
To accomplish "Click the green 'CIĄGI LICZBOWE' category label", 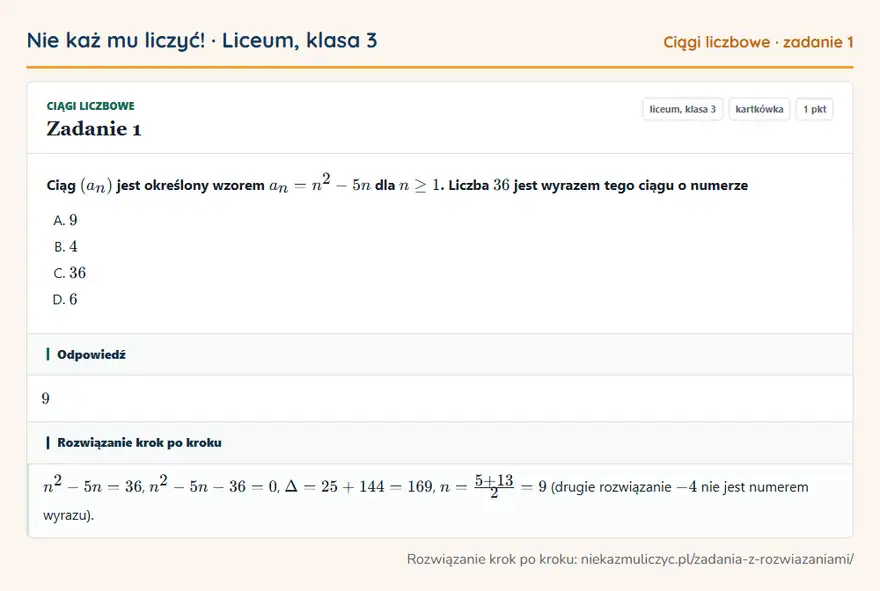I will pos(90,106).
